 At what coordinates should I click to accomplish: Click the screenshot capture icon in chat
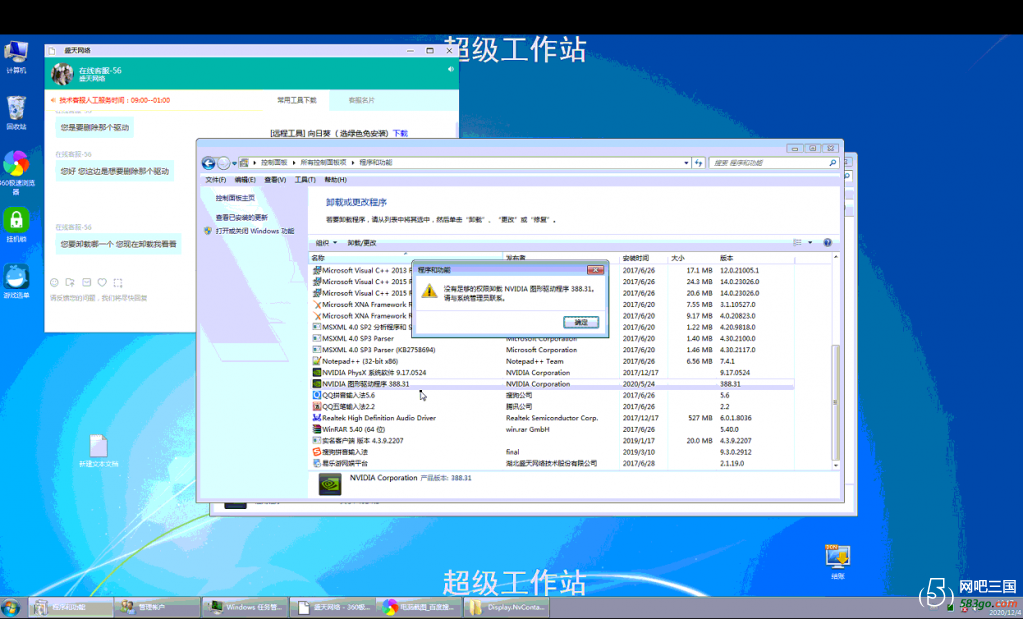point(117,282)
